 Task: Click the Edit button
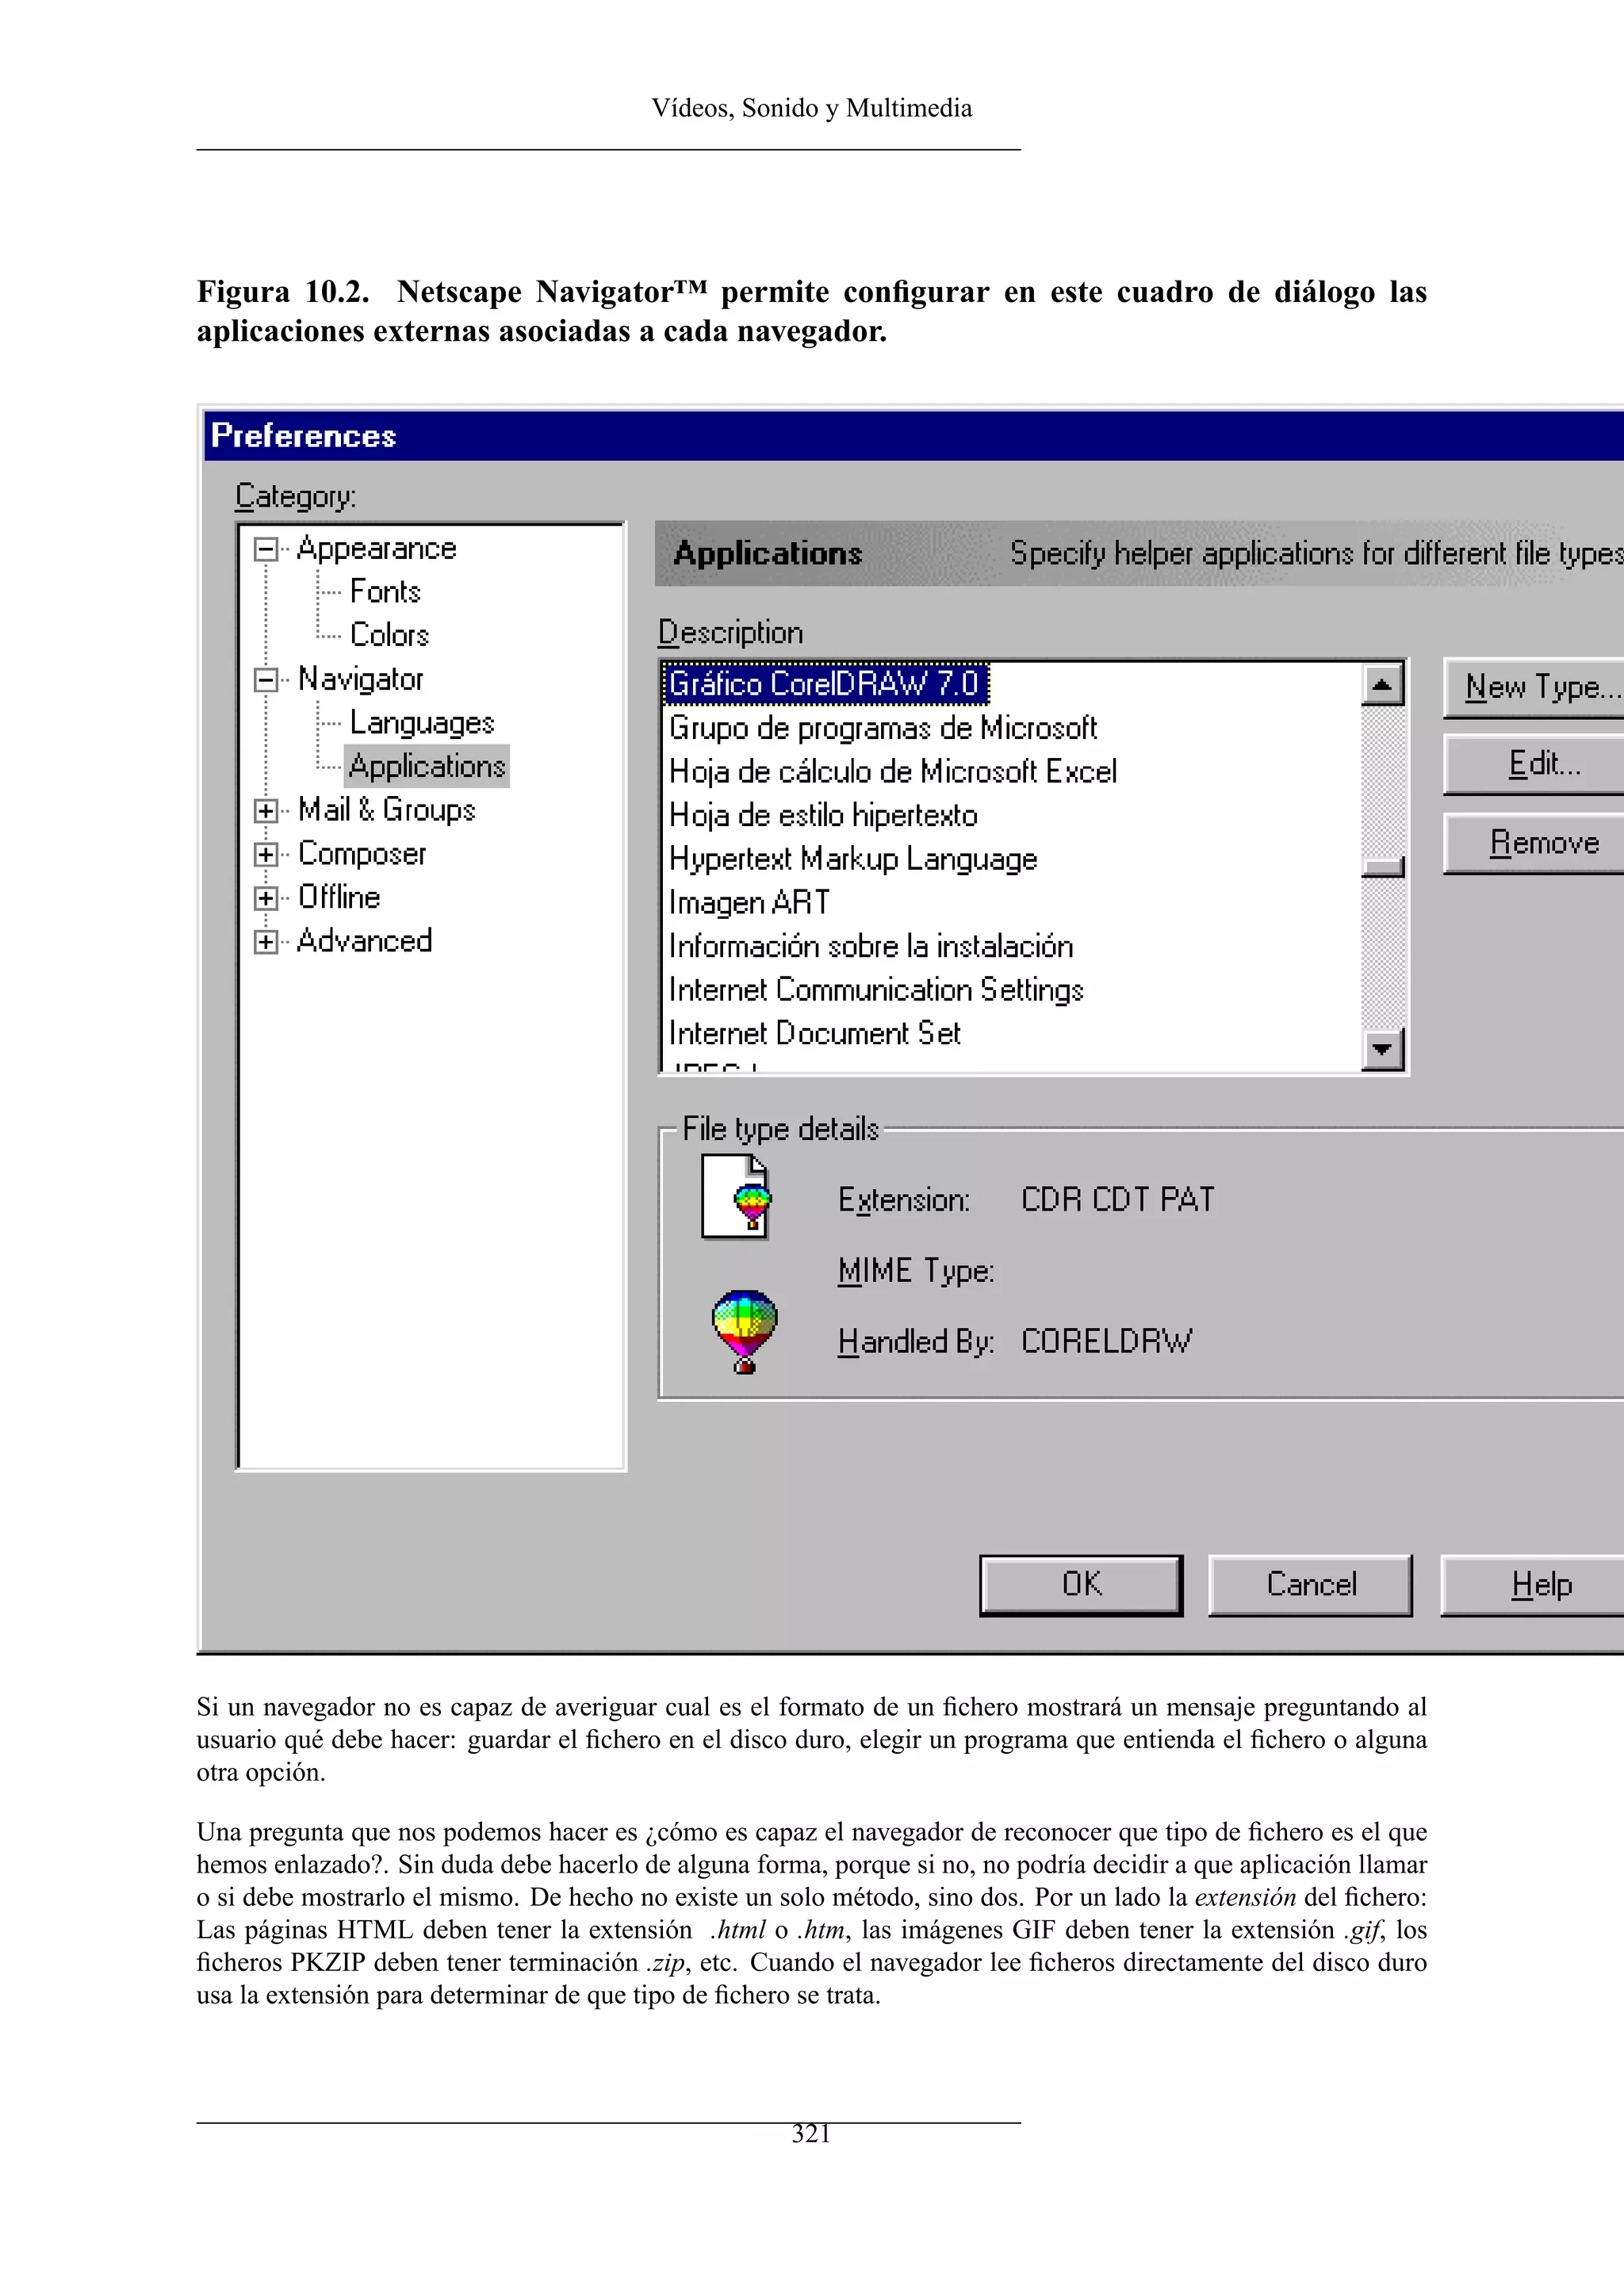pos(1535,765)
